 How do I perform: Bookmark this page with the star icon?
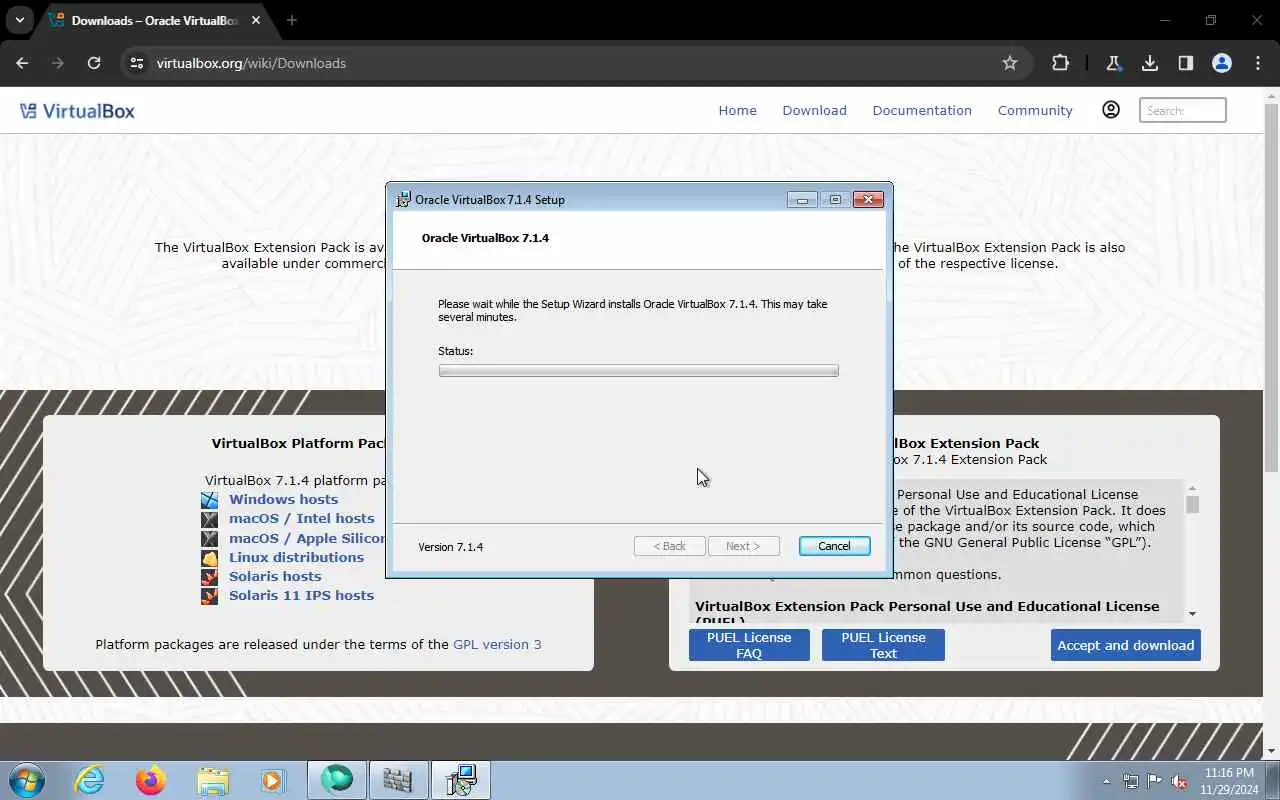1010,63
